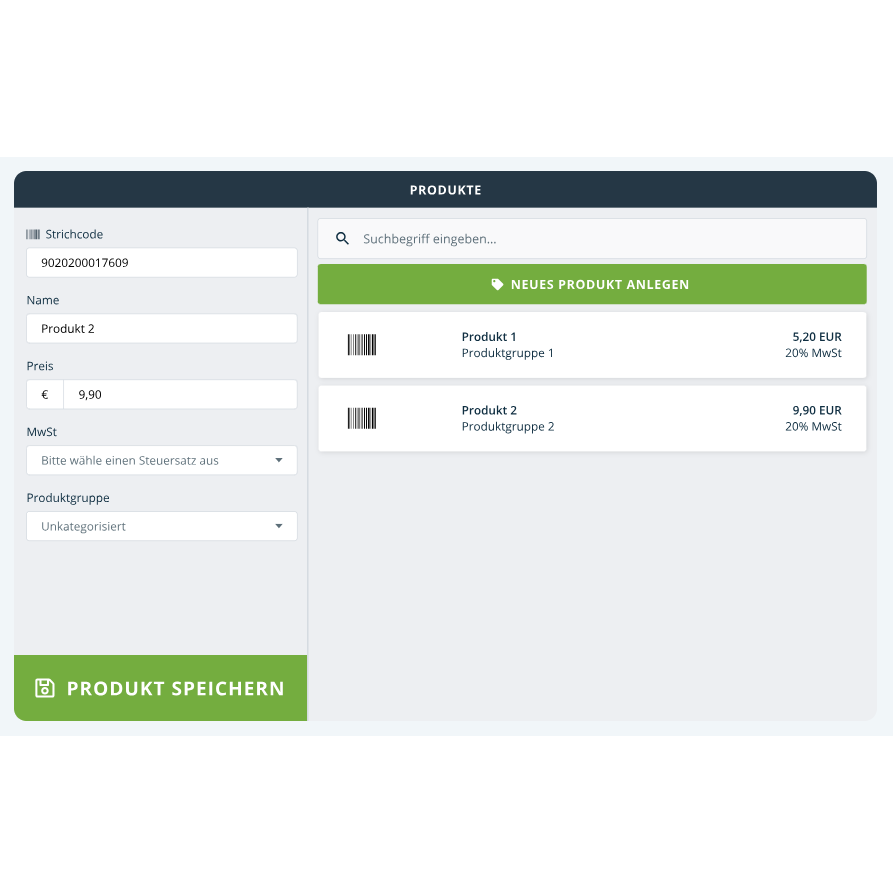
Task: Edit the Preis value field
Action: 180,395
